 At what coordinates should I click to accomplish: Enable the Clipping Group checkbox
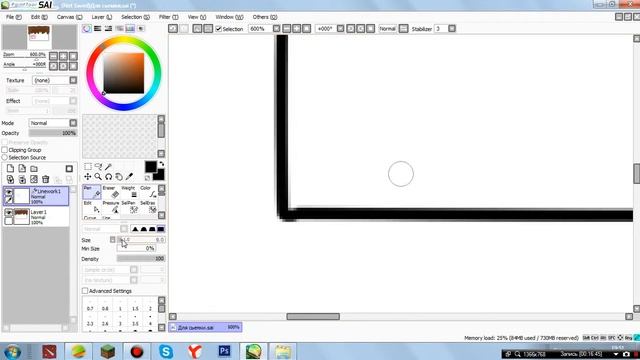tap(5, 150)
